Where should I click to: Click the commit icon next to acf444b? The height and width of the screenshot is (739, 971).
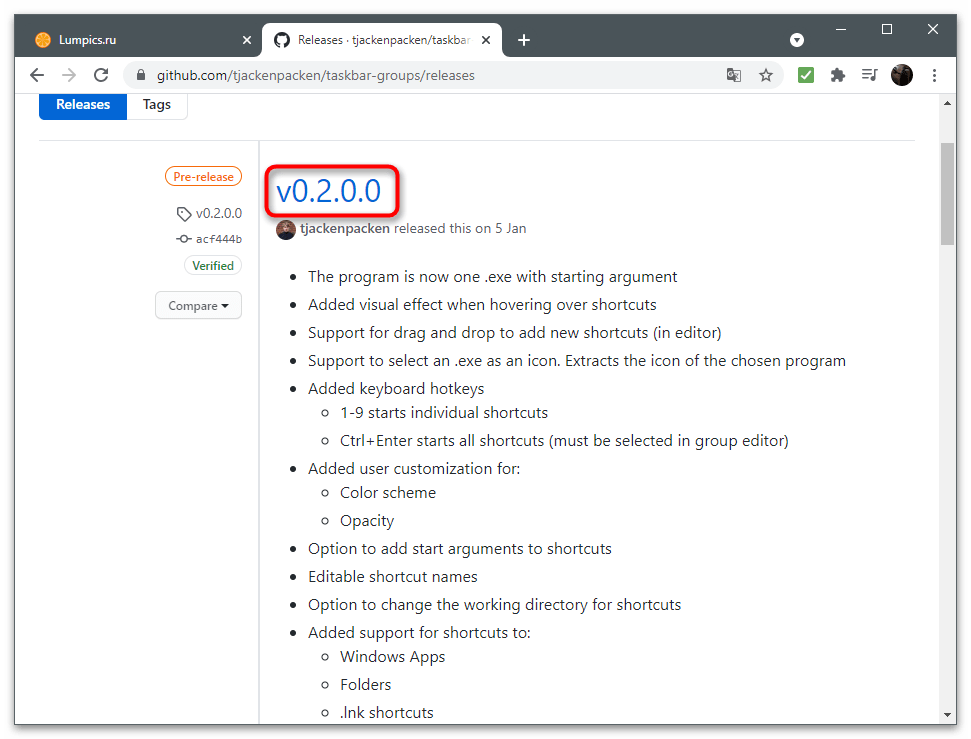[x=183, y=238]
